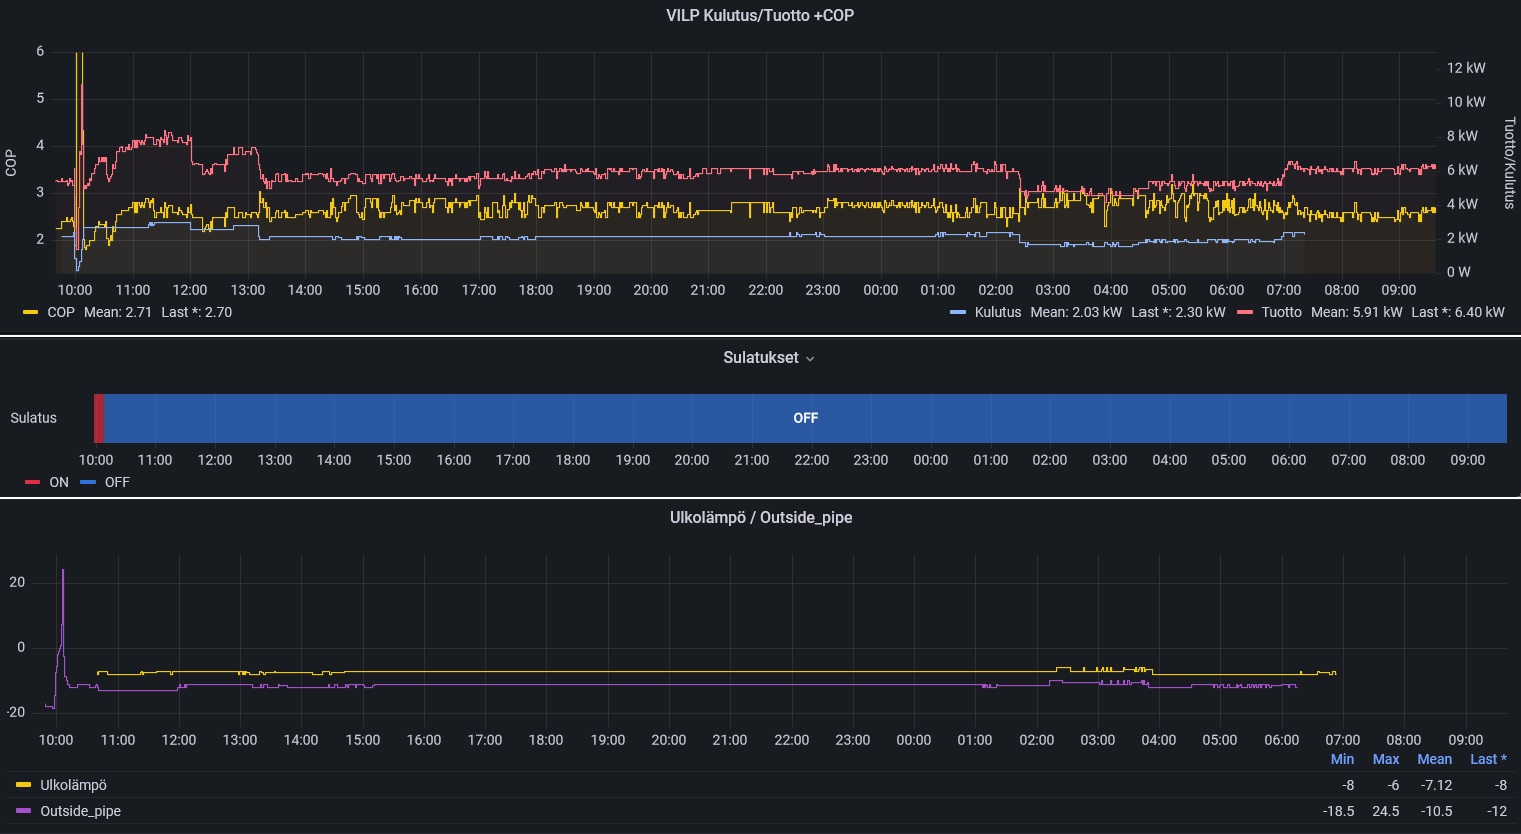Click the pink Tuotto legend color icon

1245,312
